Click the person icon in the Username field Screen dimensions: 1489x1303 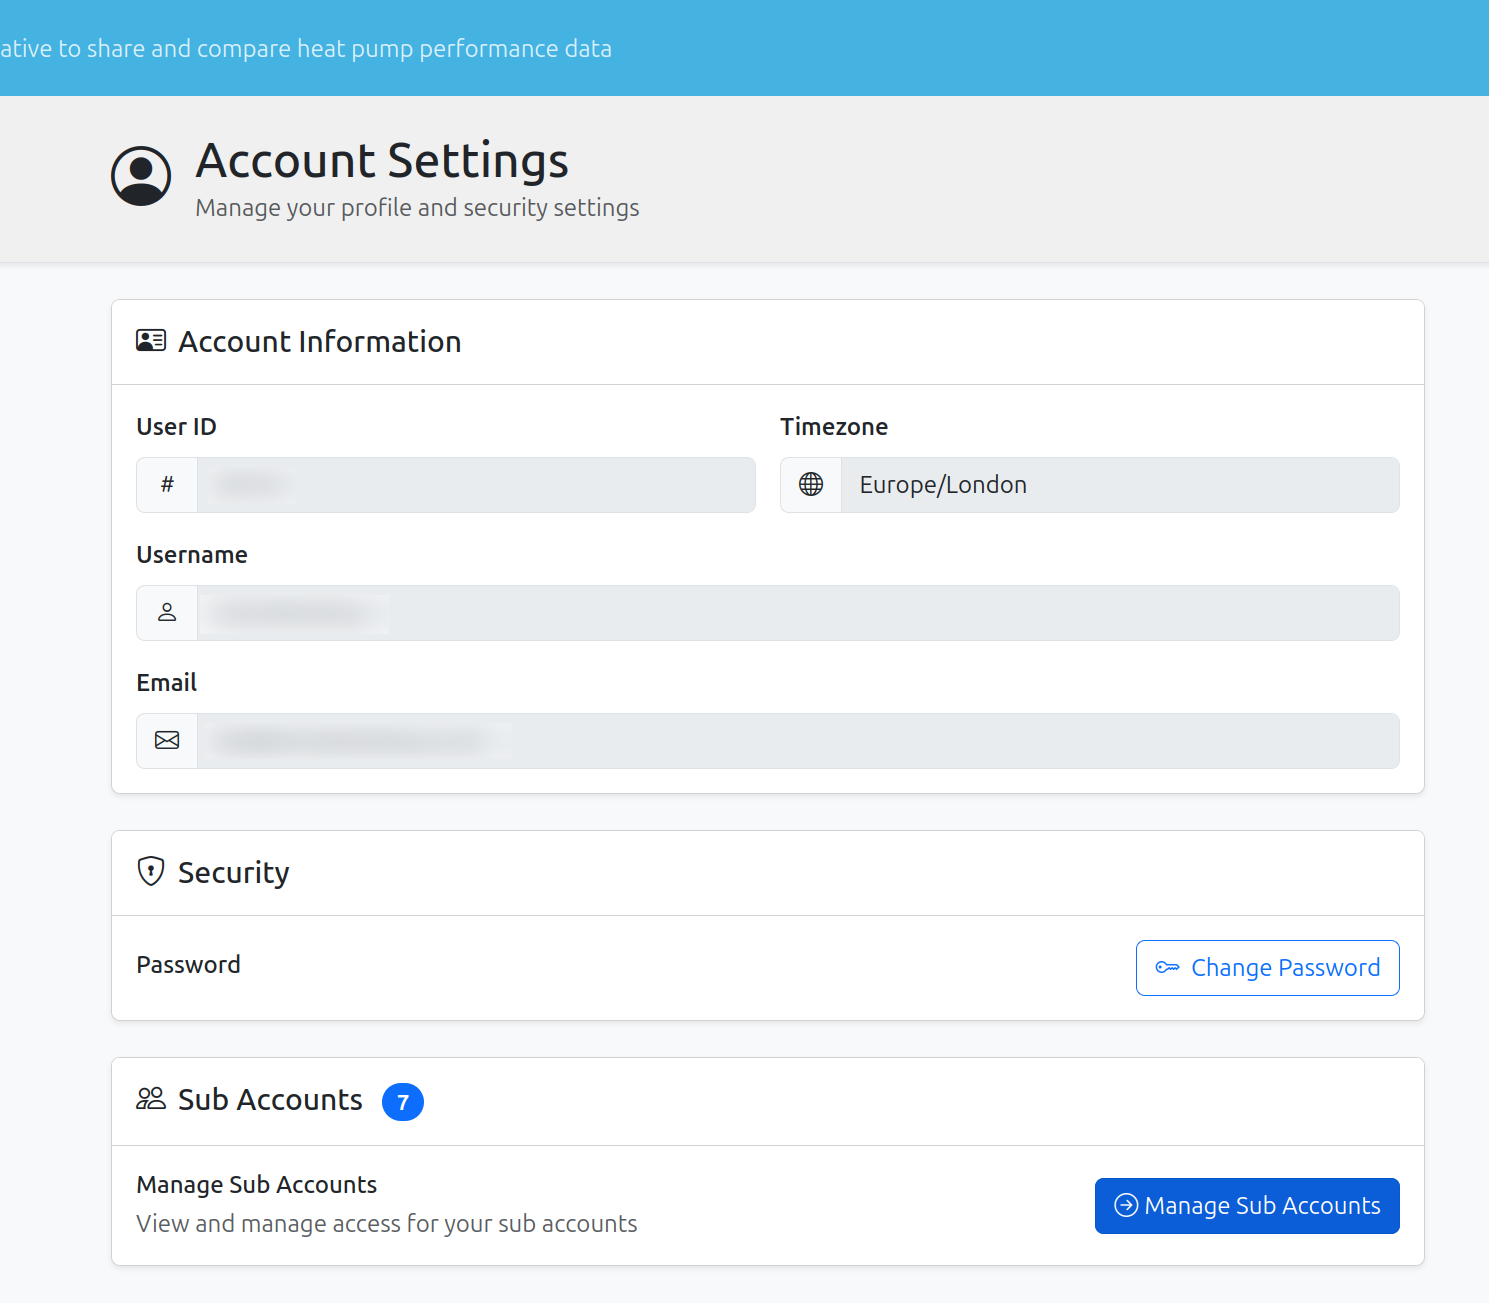(167, 613)
